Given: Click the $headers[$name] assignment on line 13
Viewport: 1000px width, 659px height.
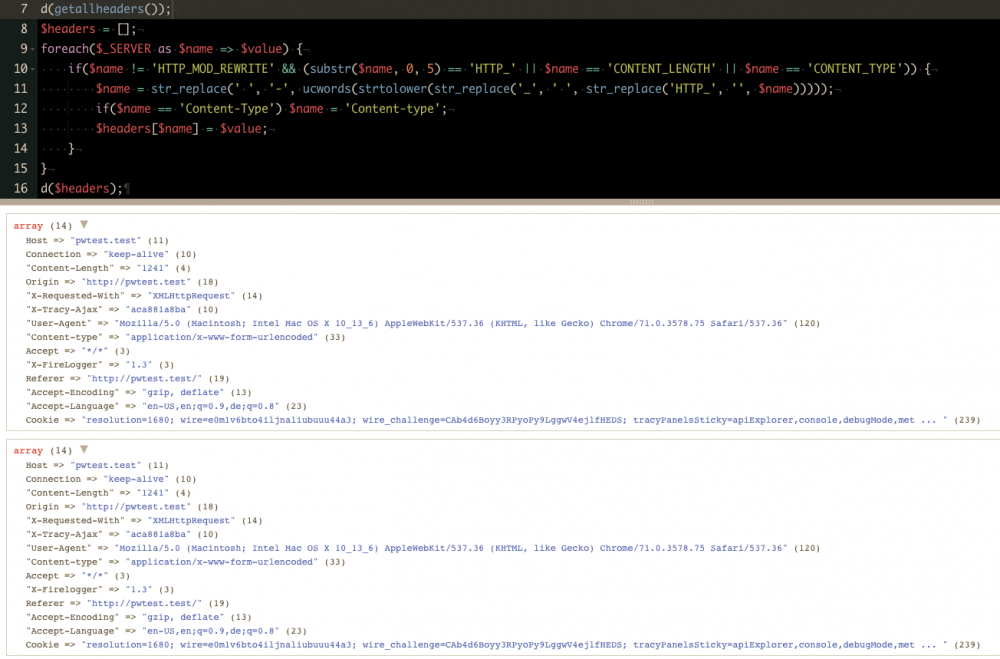Looking at the screenshot, I should tap(147, 129).
